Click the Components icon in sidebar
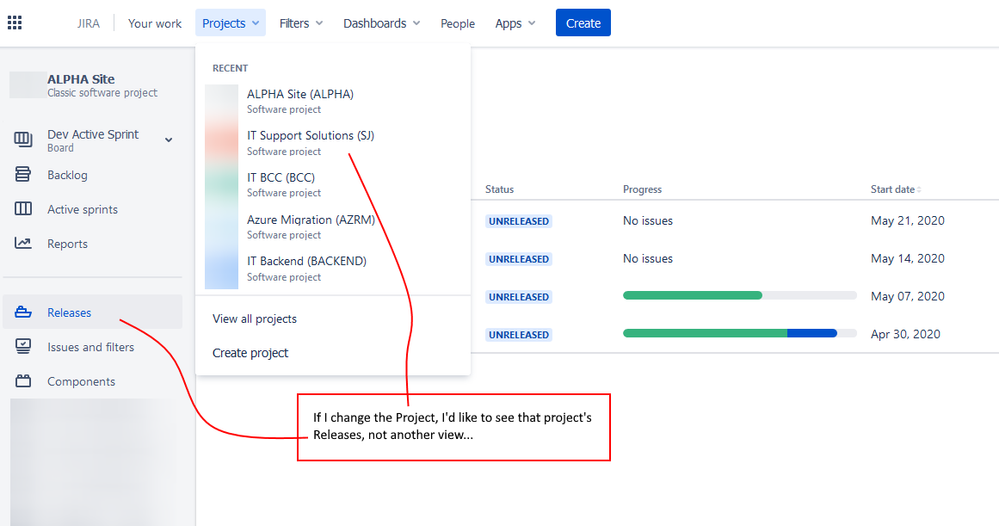Screen dimensions: 999x526 (23, 381)
